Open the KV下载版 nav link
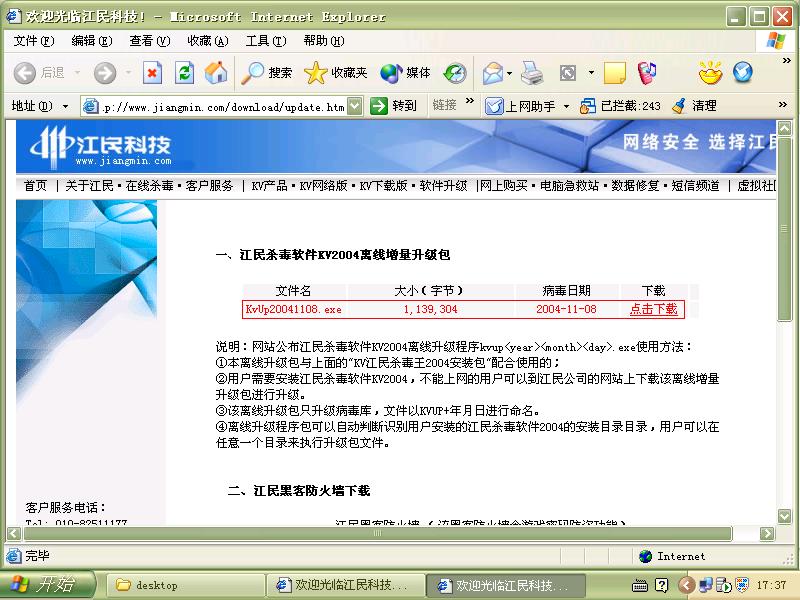This screenshot has height=600, width=800. tap(383, 186)
